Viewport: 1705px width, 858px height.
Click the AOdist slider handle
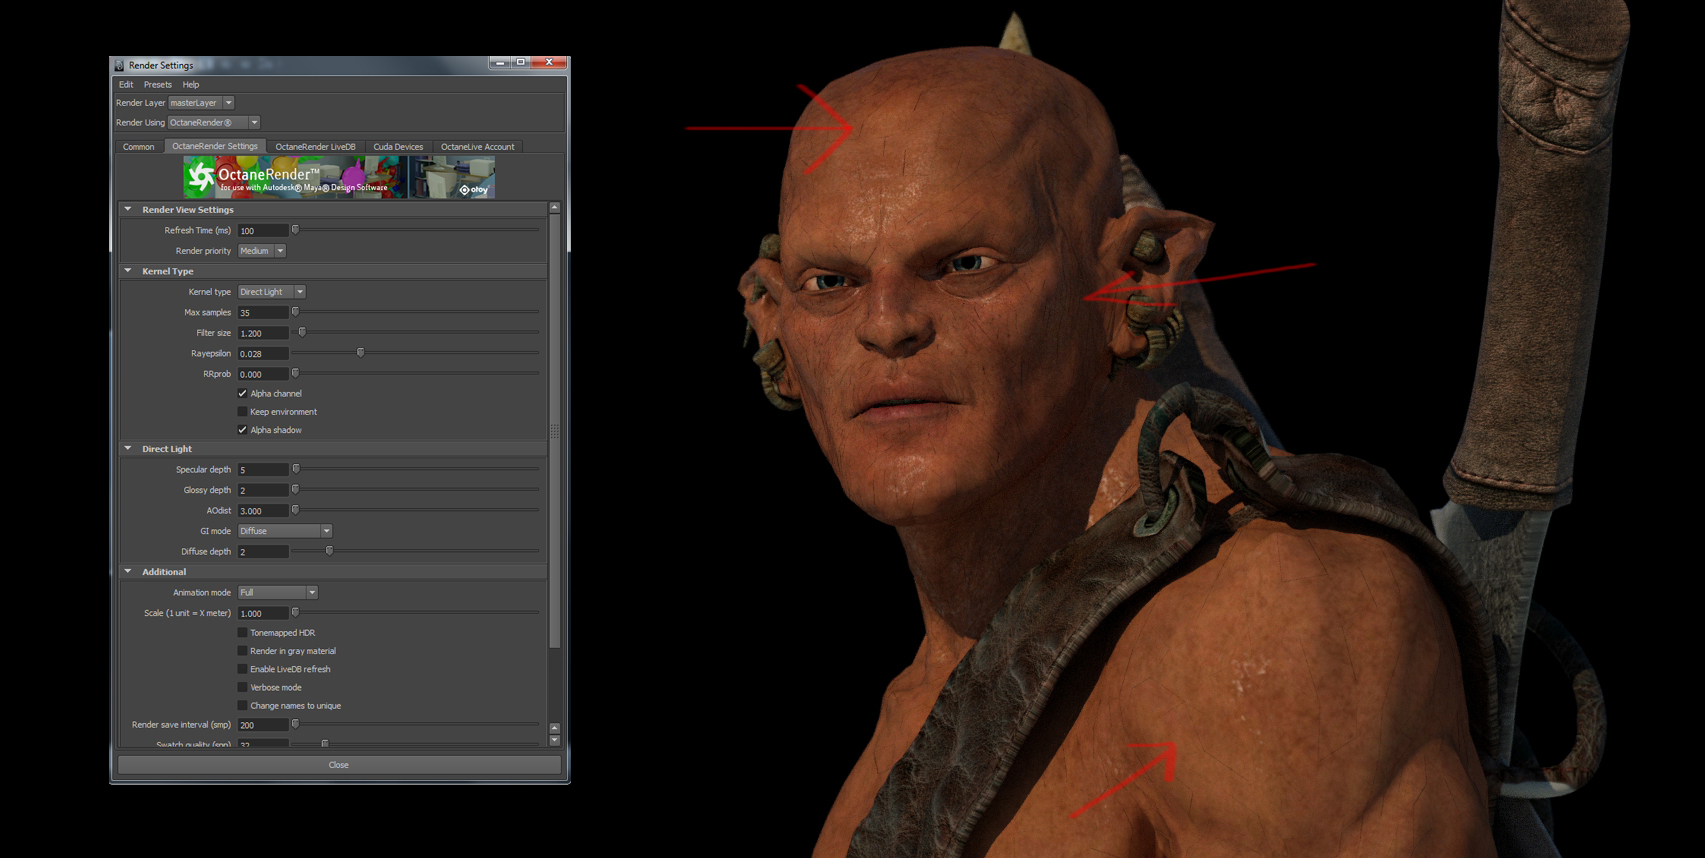click(x=295, y=510)
